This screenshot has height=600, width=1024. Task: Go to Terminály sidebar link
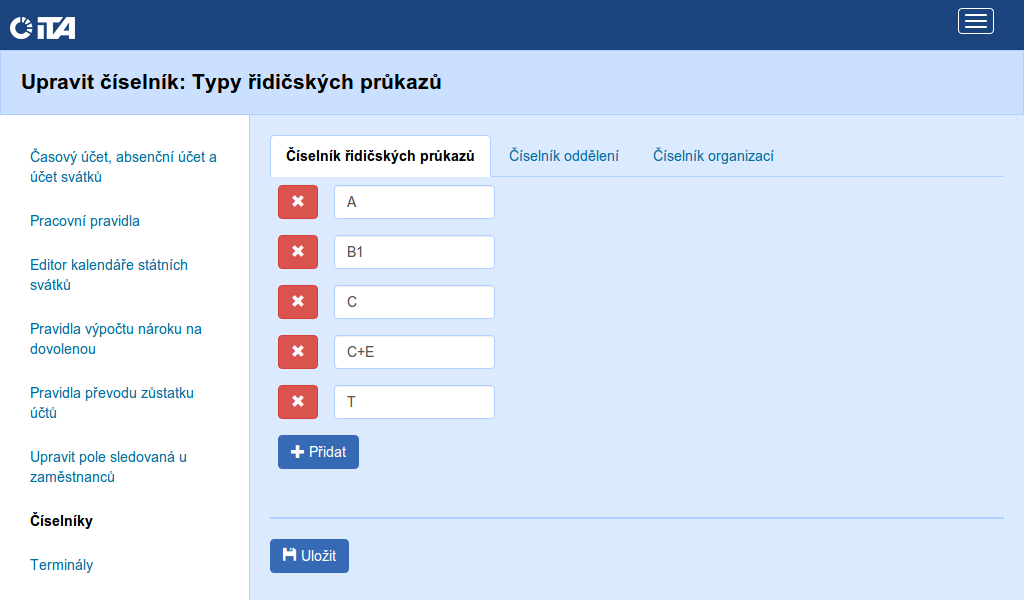61,565
